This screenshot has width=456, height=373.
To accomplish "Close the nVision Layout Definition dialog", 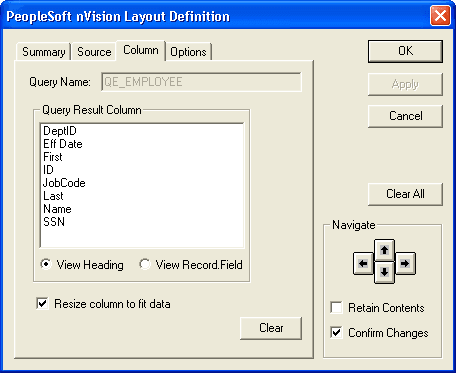I will (440, 16).
